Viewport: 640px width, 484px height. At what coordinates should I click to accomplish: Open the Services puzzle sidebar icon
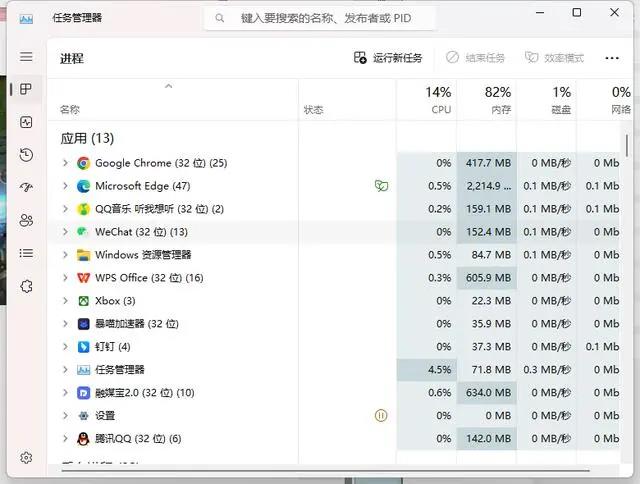pos(26,286)
